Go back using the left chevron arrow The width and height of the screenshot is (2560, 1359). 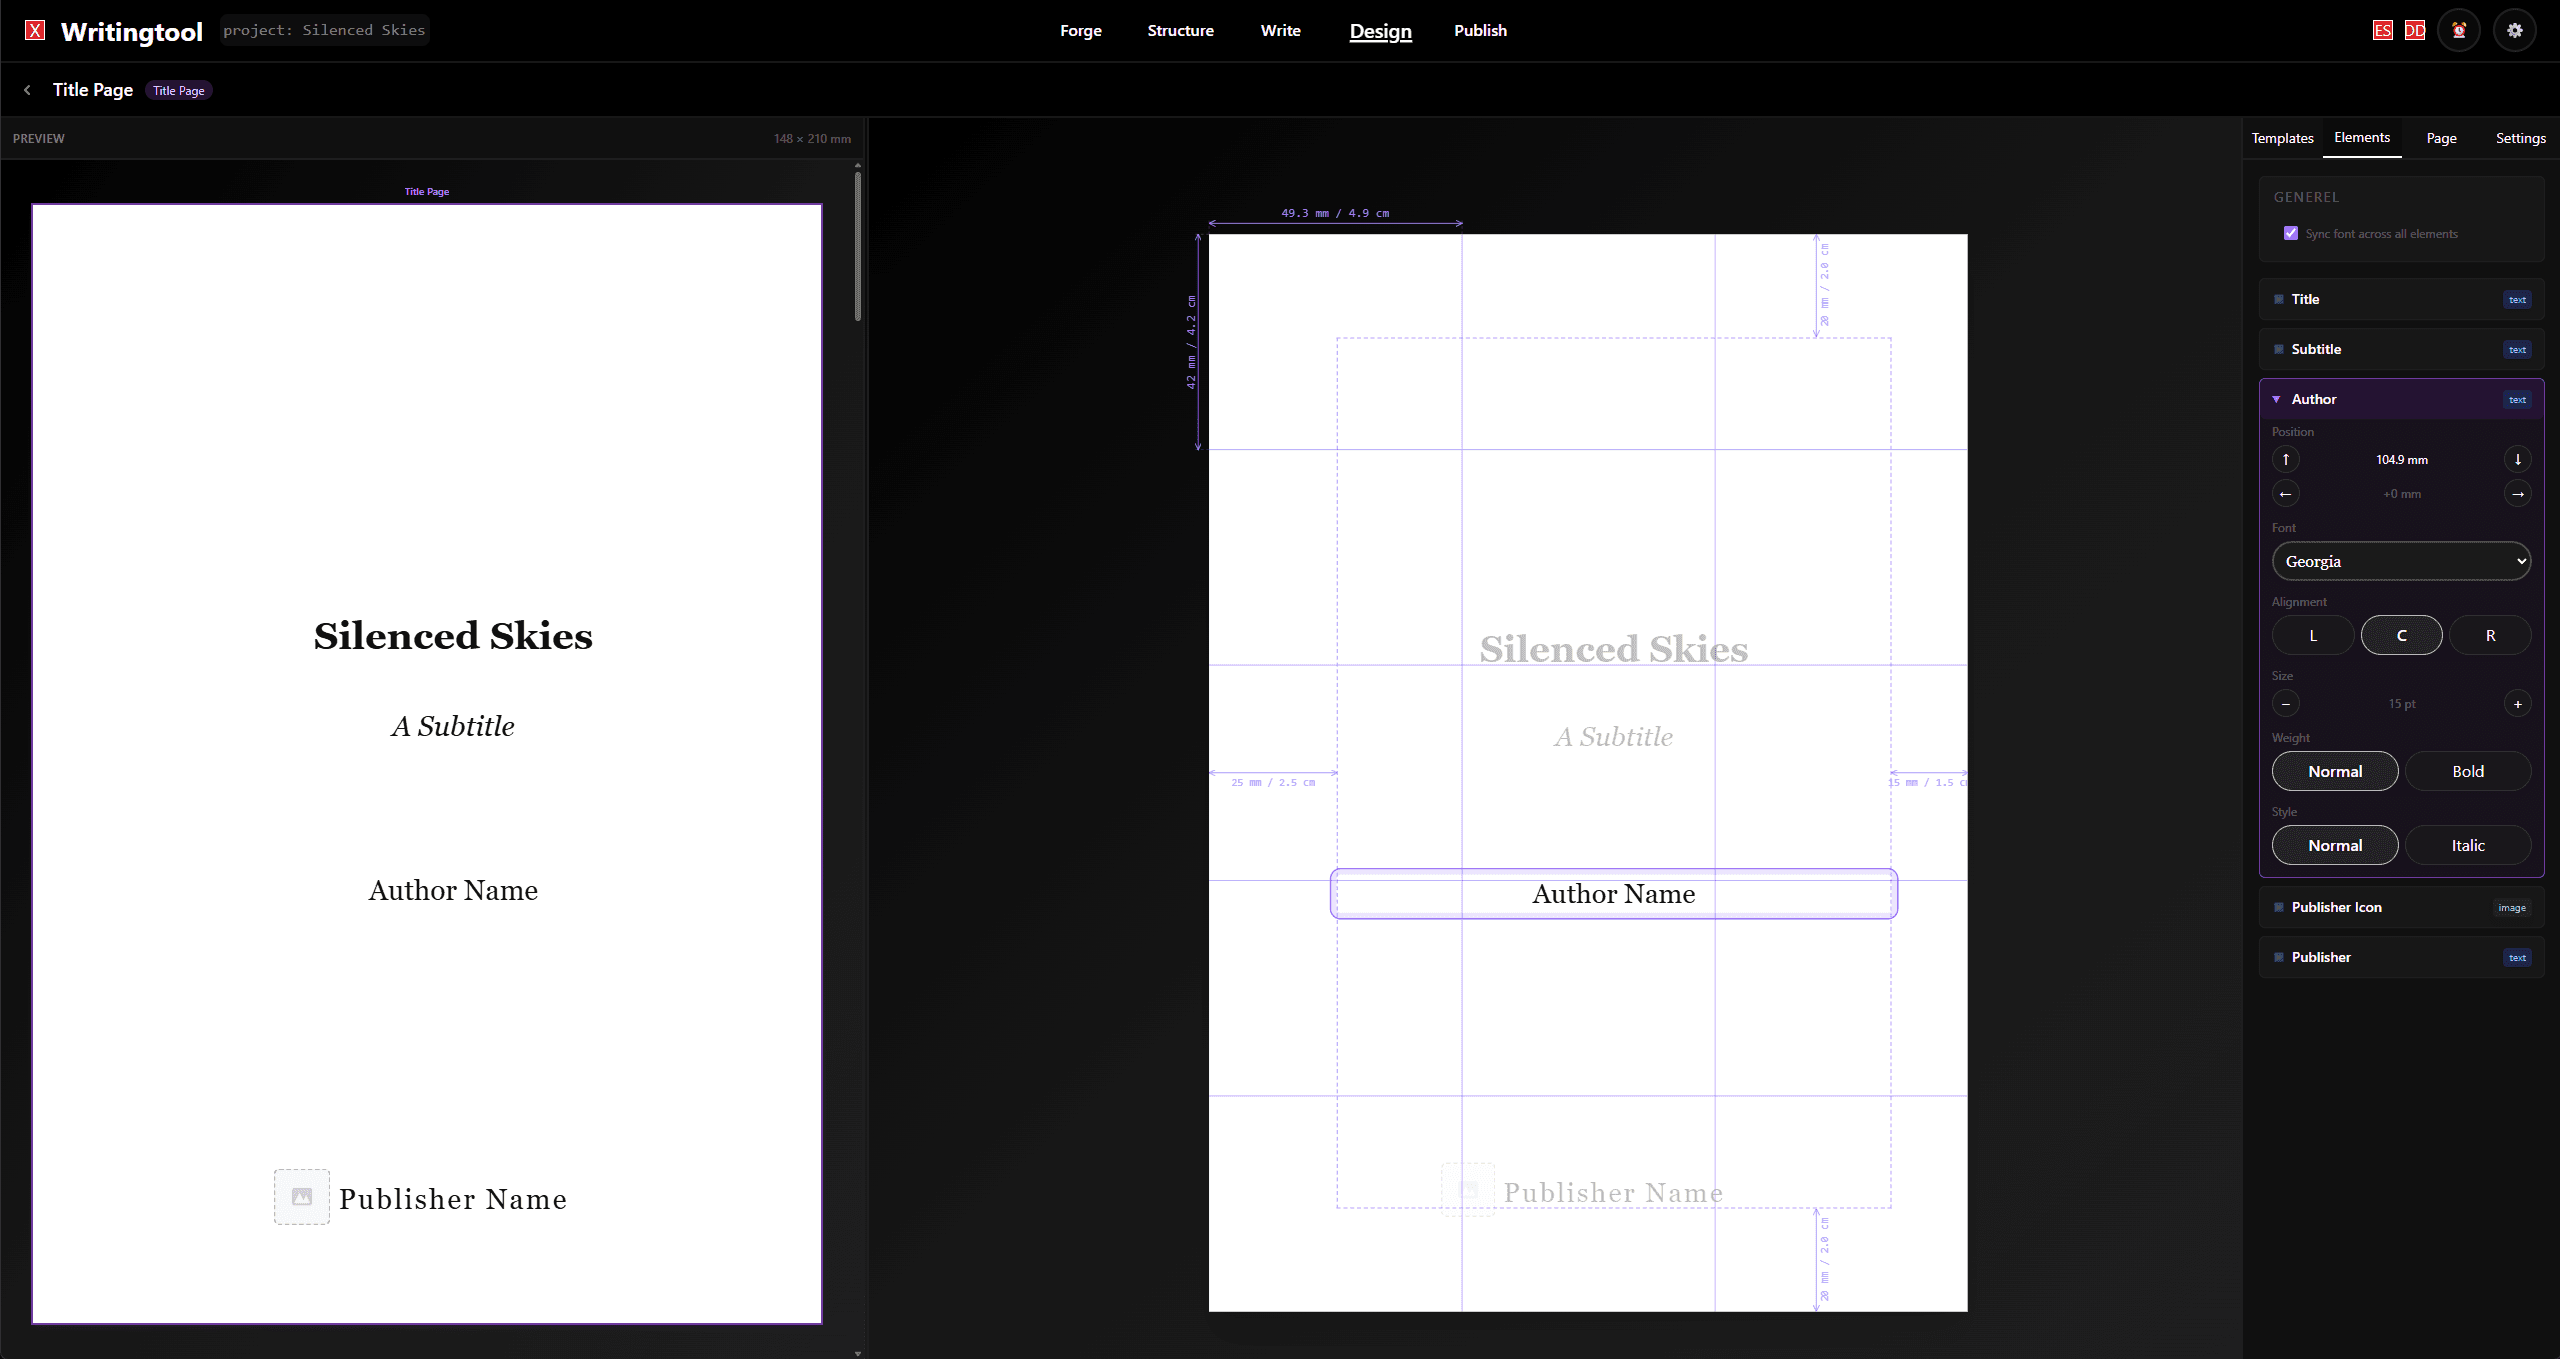point(27,90)
